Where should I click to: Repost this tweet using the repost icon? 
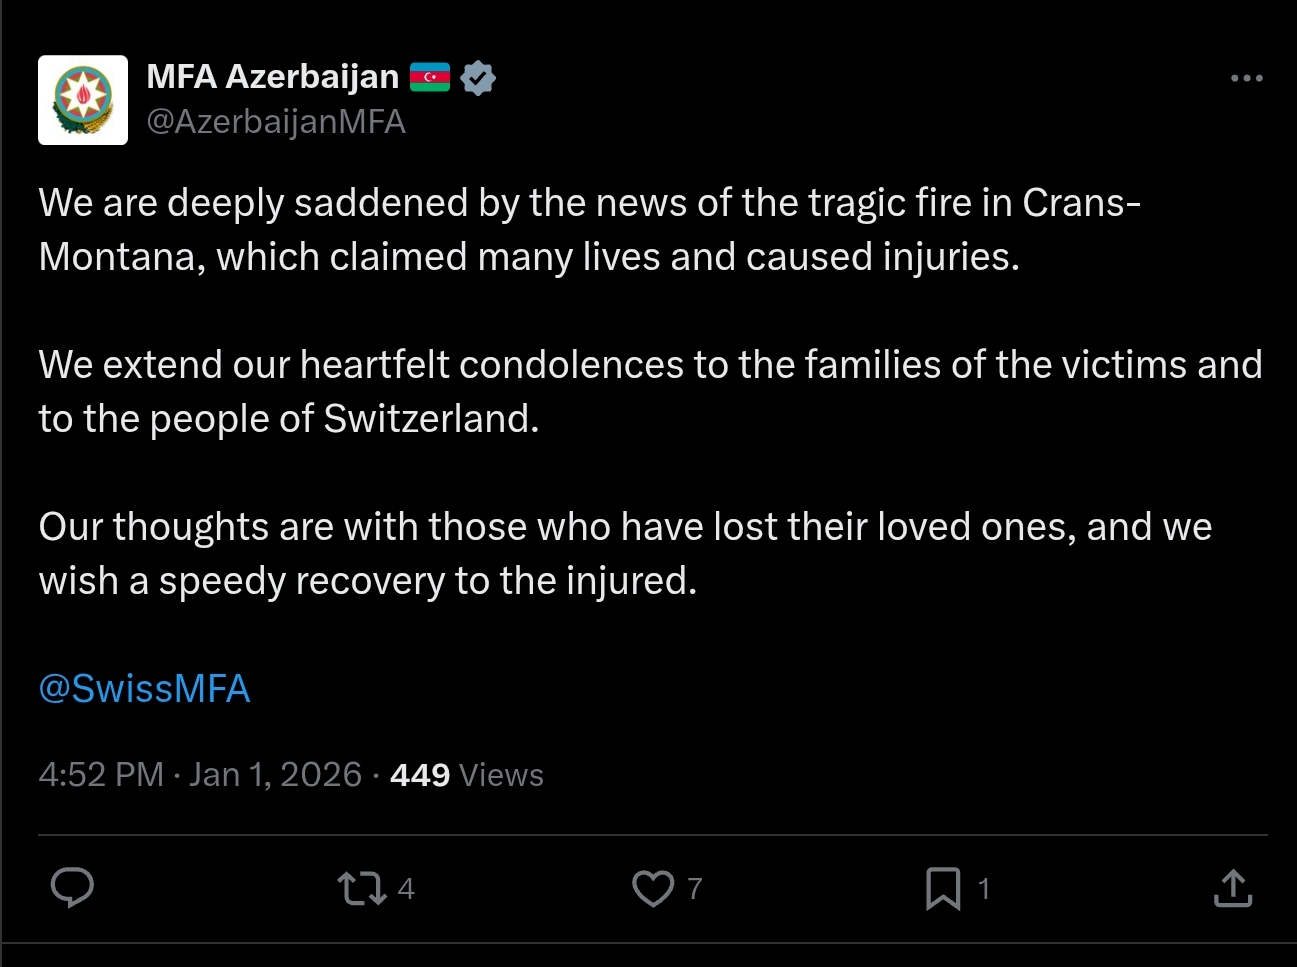(x=361, y=888)
